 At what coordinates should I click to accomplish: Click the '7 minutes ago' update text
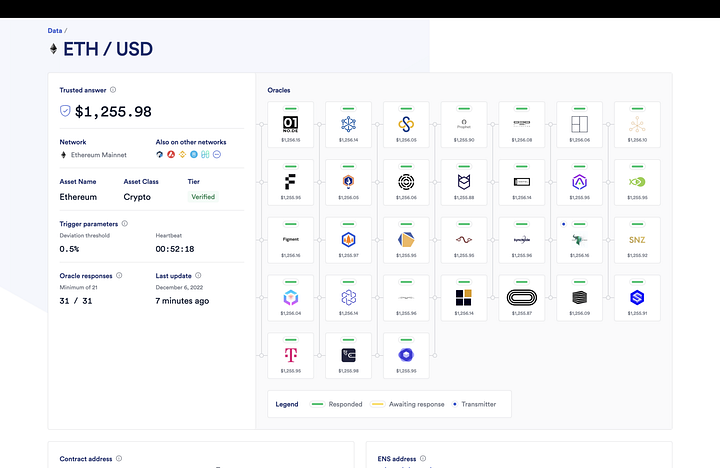182,301
